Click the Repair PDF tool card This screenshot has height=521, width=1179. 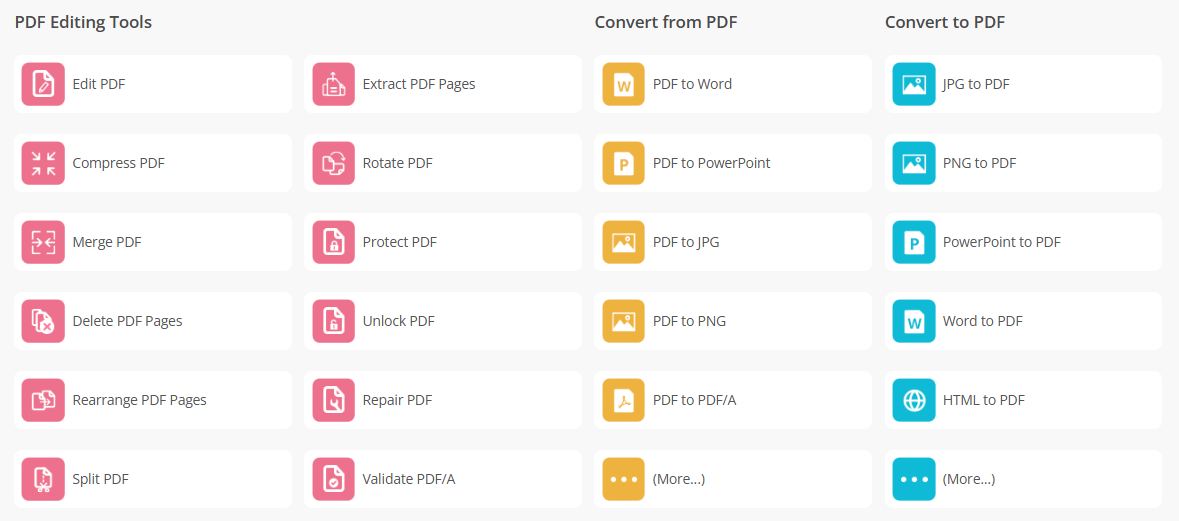(397, 400)
